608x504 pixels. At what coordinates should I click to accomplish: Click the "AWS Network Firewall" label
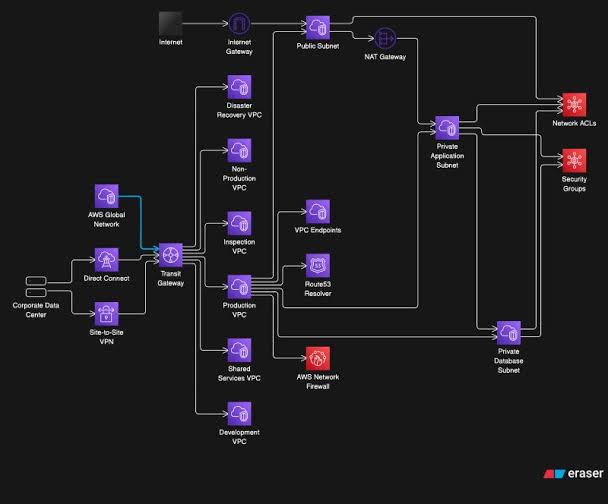pos(318,381)
